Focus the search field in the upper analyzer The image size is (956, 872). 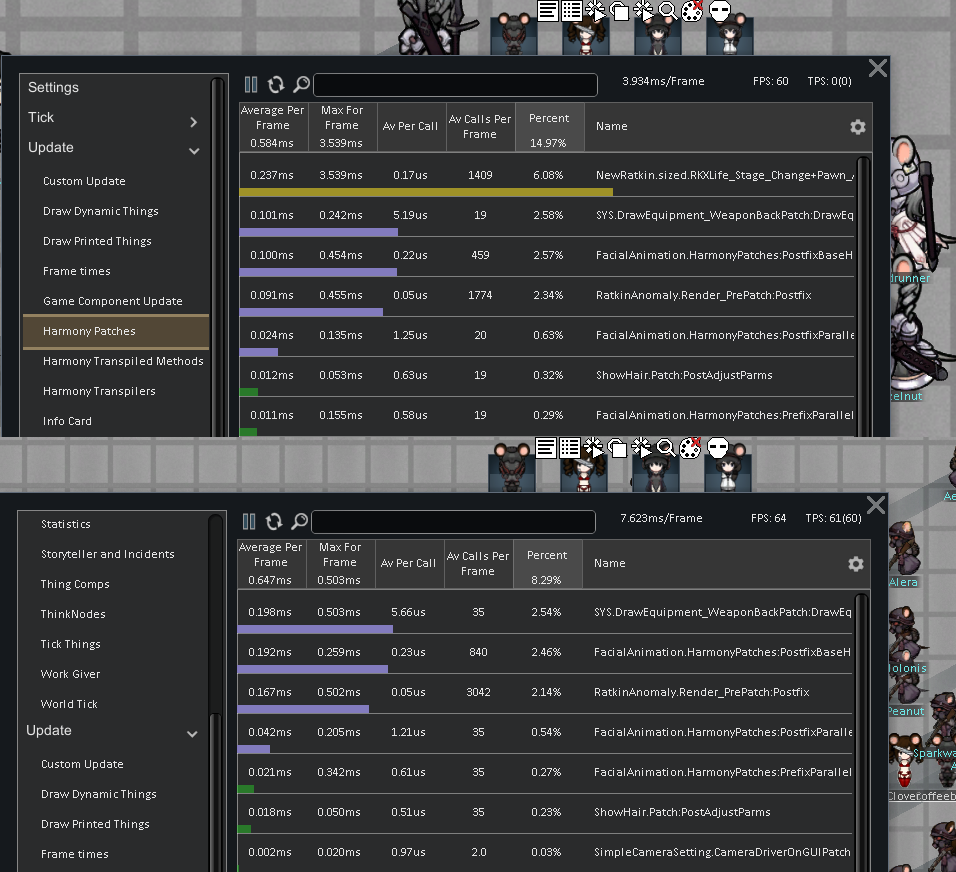coord(455,85)
